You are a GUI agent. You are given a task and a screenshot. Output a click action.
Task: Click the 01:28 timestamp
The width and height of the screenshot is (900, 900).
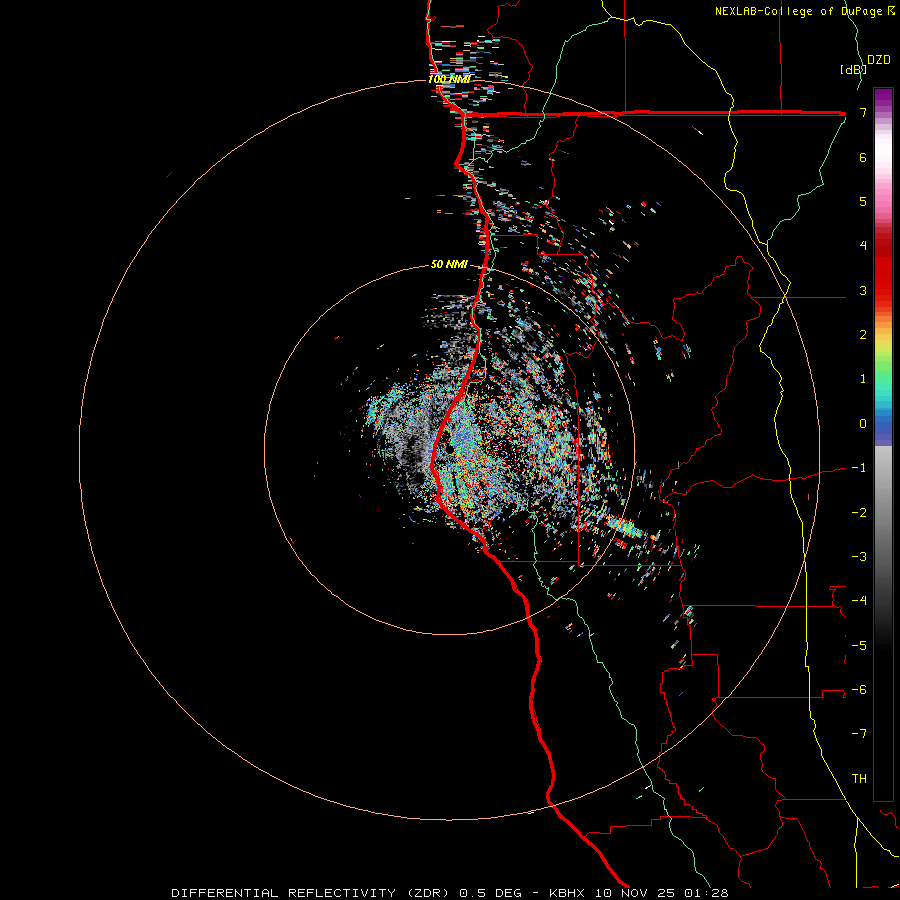tap(706, 893)
